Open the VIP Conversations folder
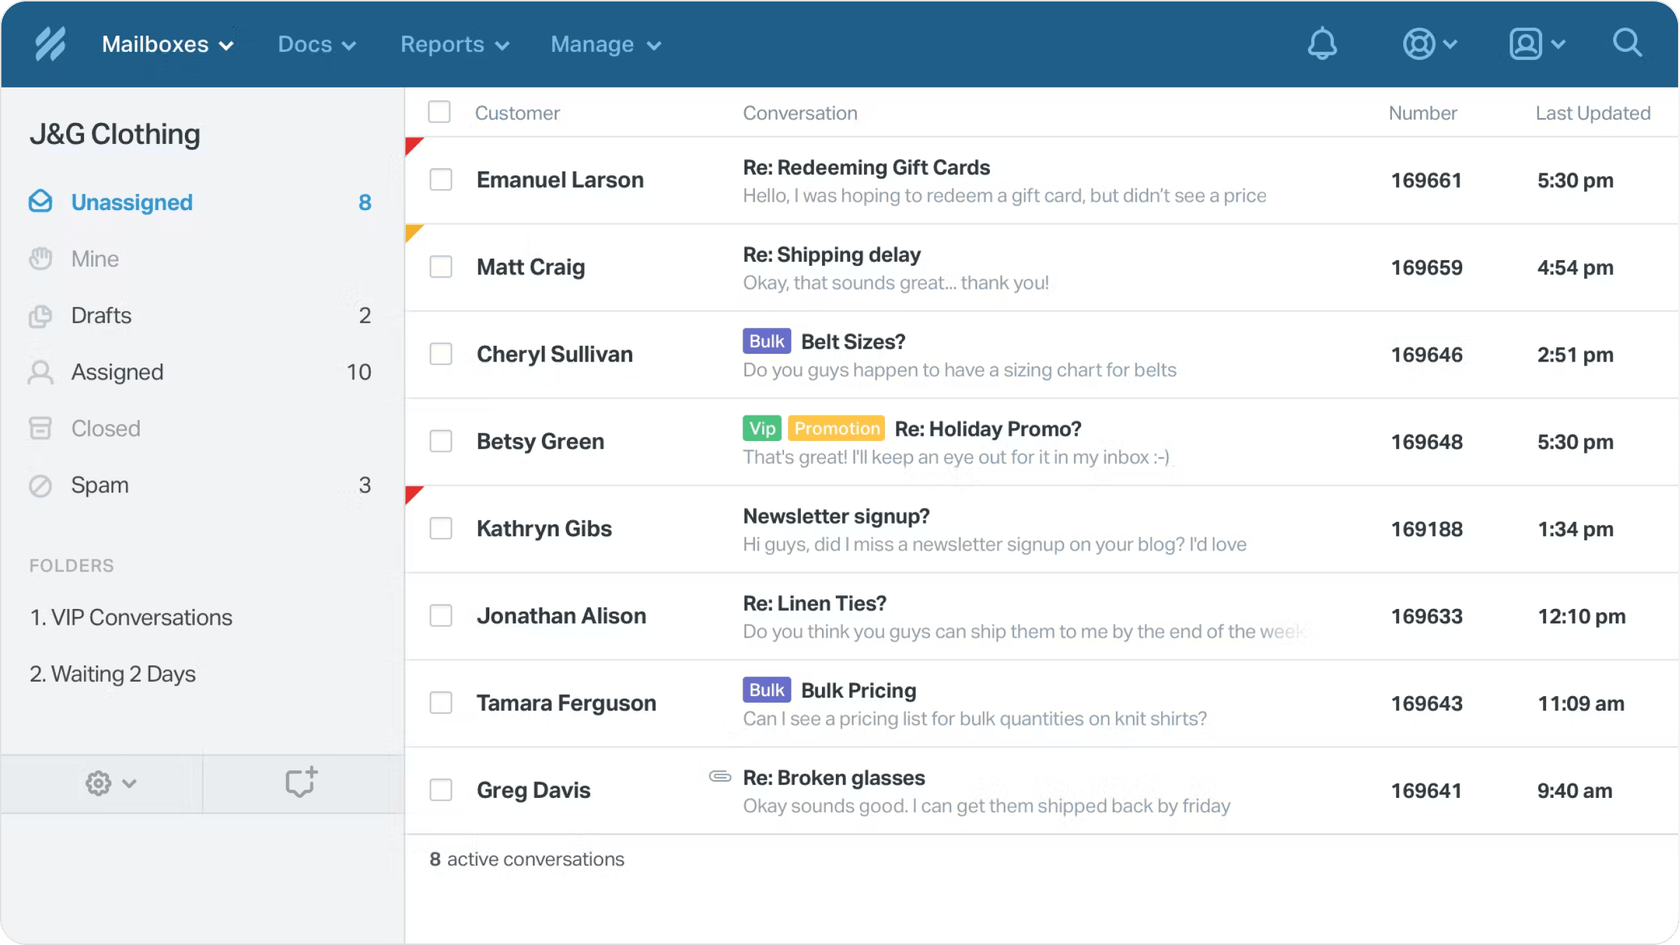Screen dimensions: 1680x945 coord(131,617)
